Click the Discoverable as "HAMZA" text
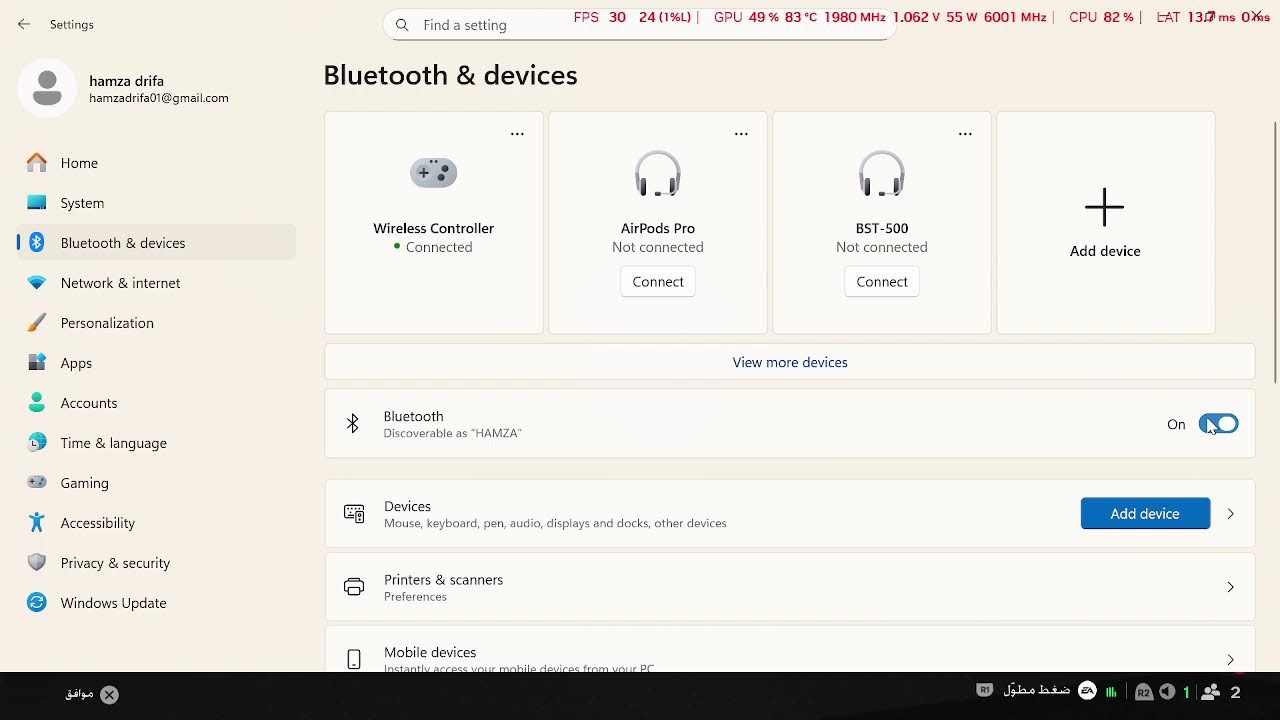 point(453,433)
